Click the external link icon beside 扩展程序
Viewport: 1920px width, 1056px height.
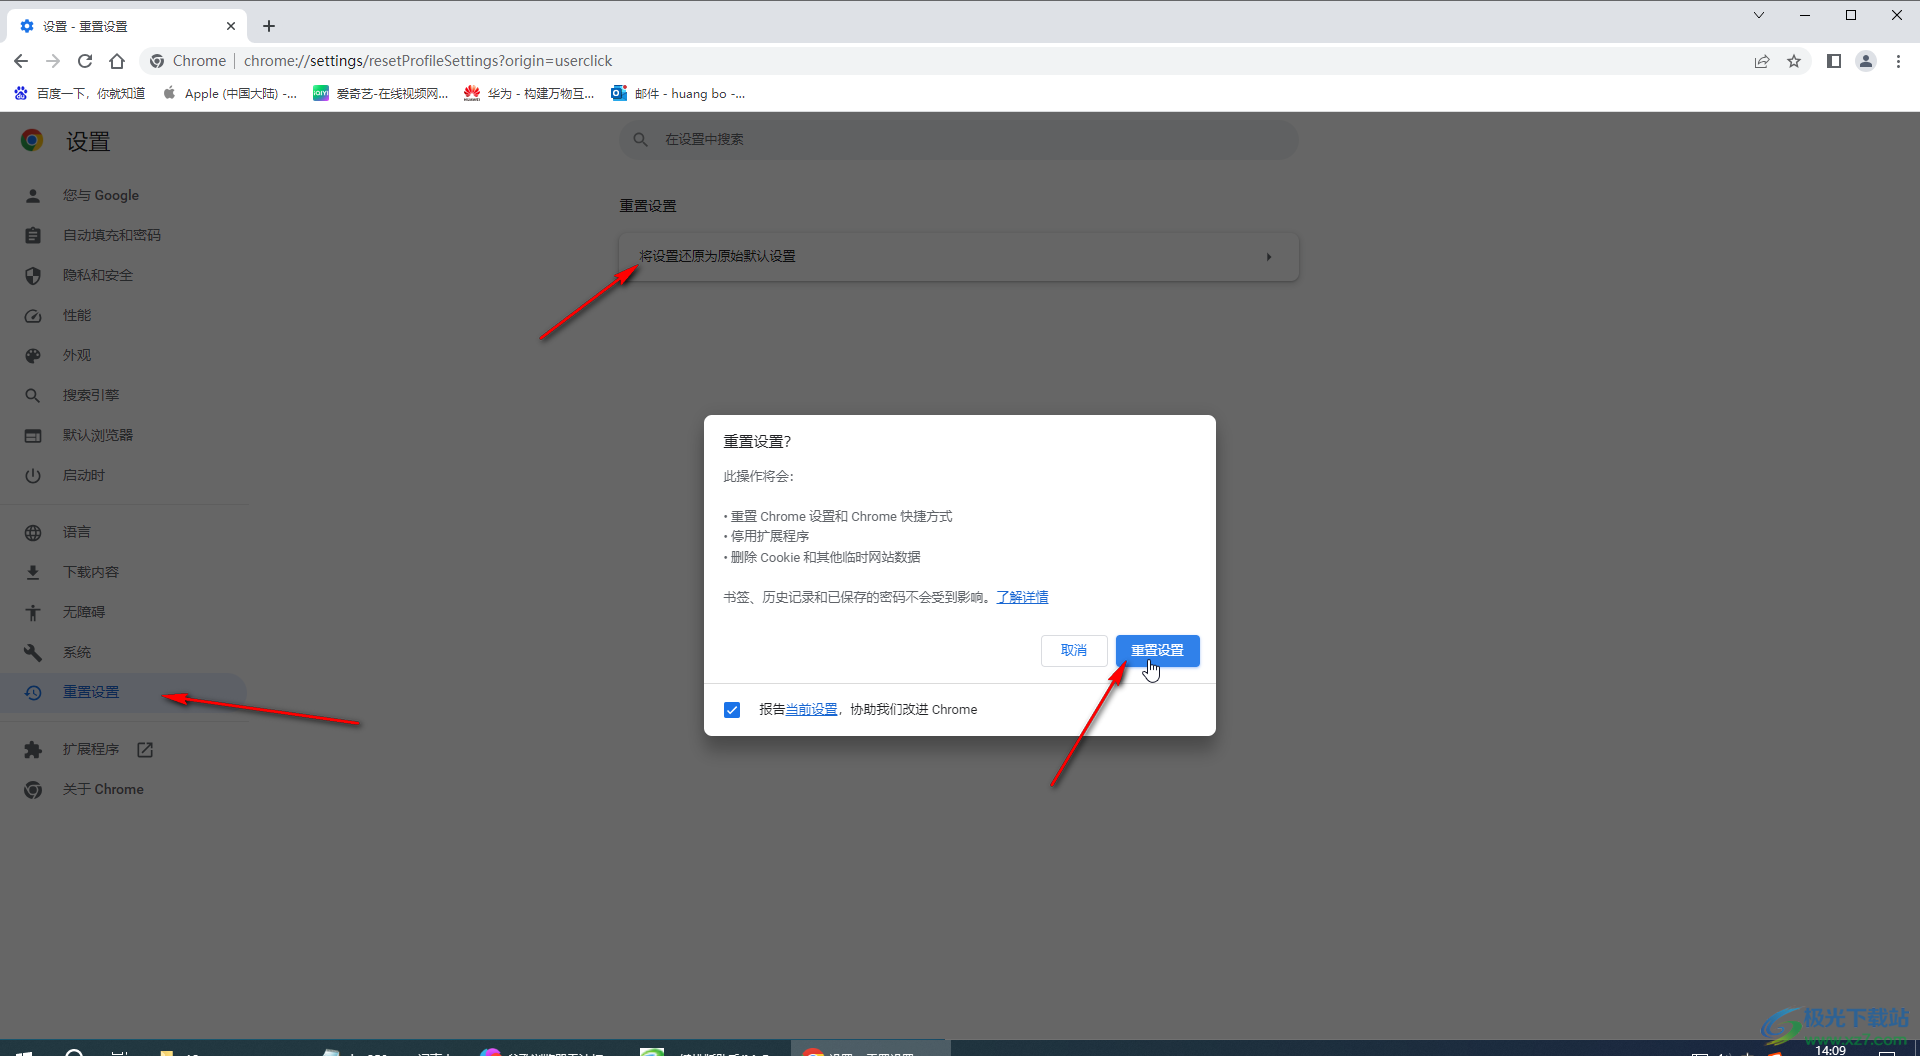pyautogui.click(x=145, y=749)
